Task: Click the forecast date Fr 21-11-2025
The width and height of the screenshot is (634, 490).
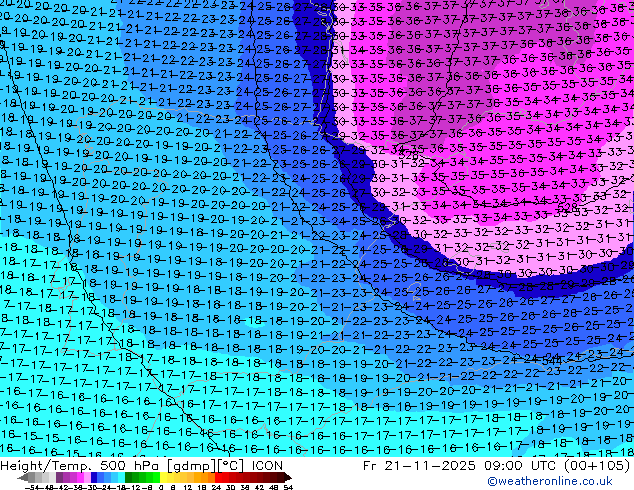Action: 419,466
